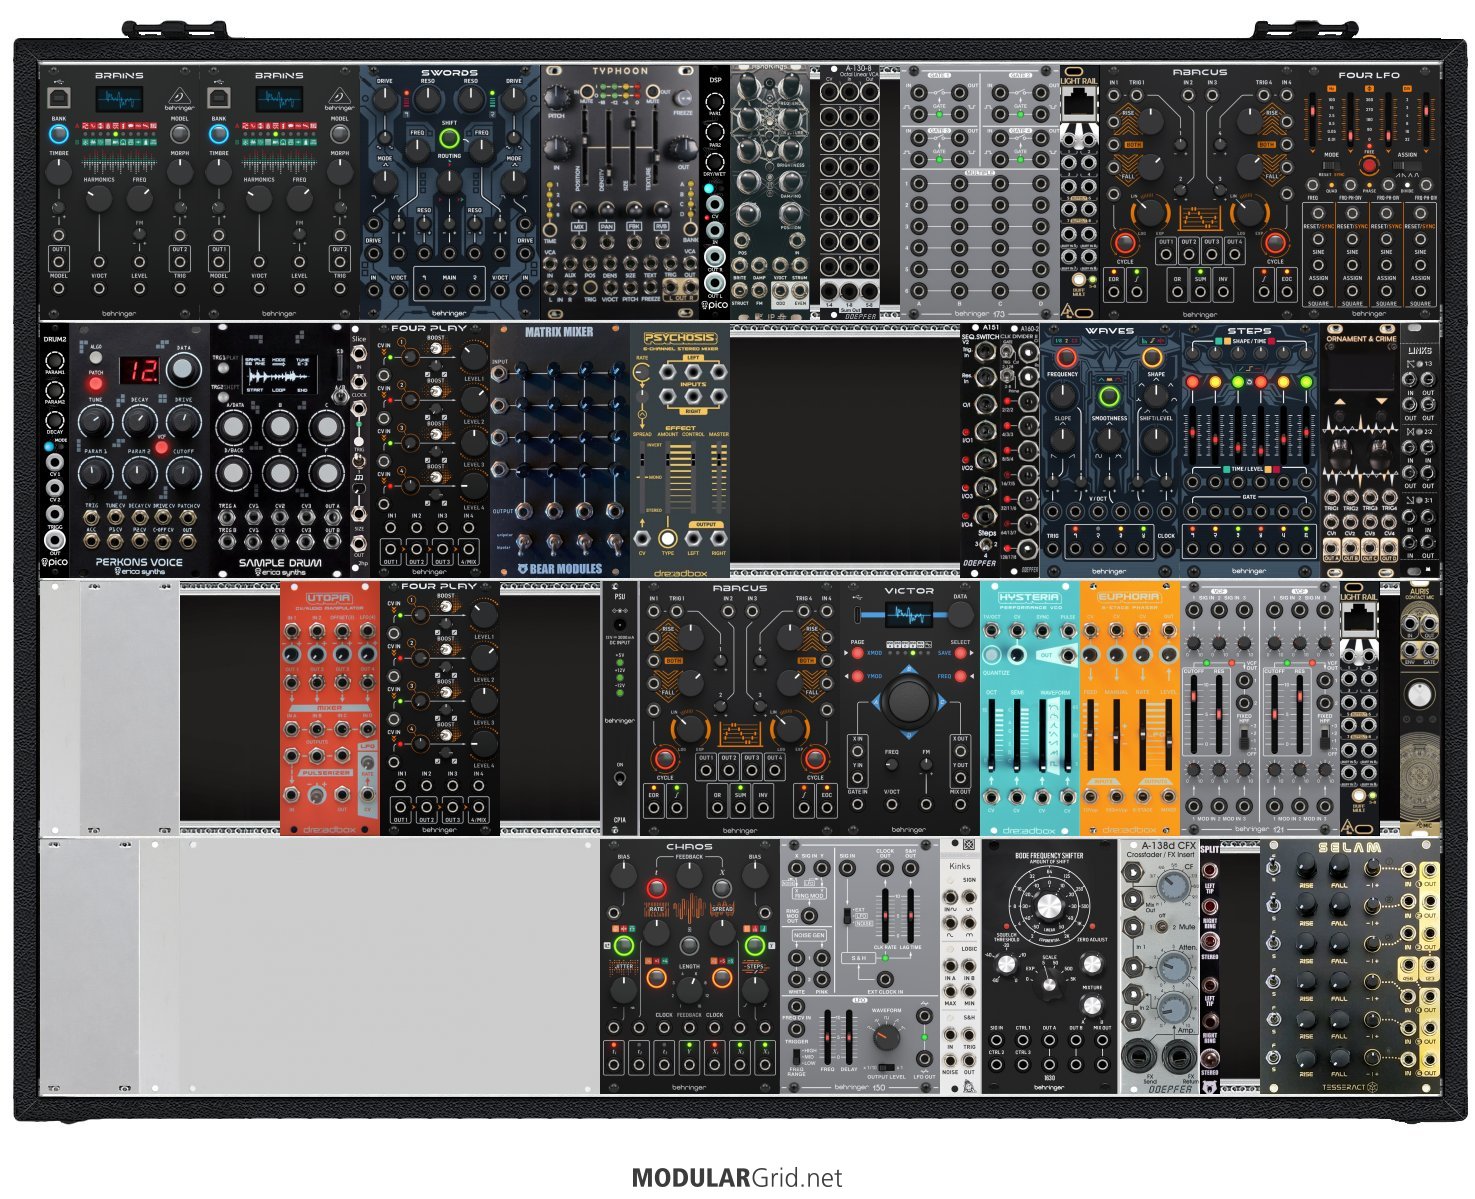This screenshot has height=1199, width=1475.
Task: Click the RATE knob on Psychosis
Action: tap(642, 372)
